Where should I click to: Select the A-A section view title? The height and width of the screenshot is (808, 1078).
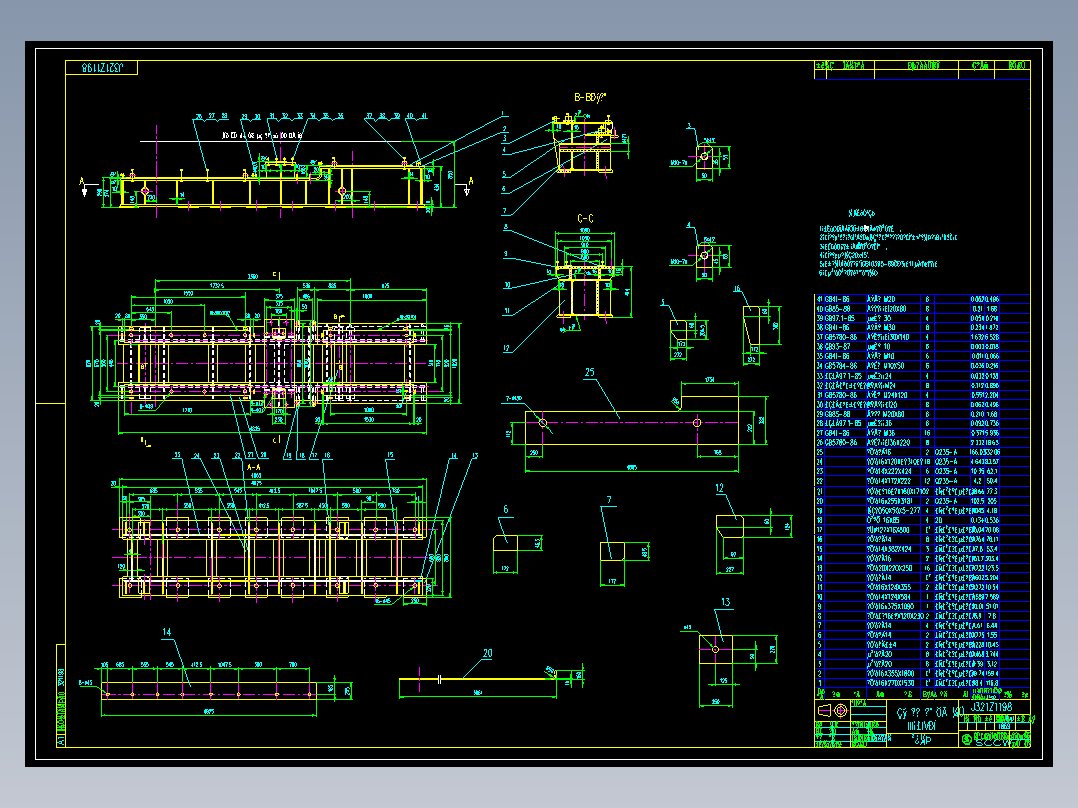pos(254,467)
